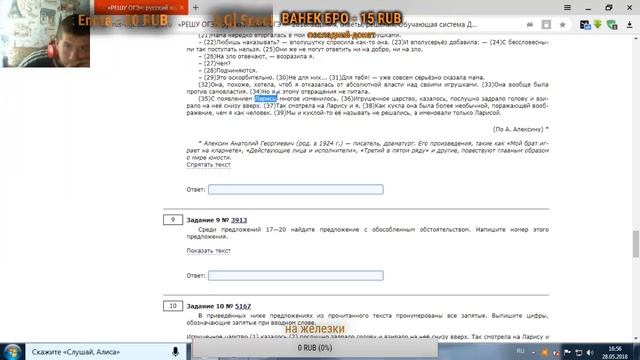Switch the RU input language indicator
The width and height of the screenshot is (640, 360).
[520, 351]
